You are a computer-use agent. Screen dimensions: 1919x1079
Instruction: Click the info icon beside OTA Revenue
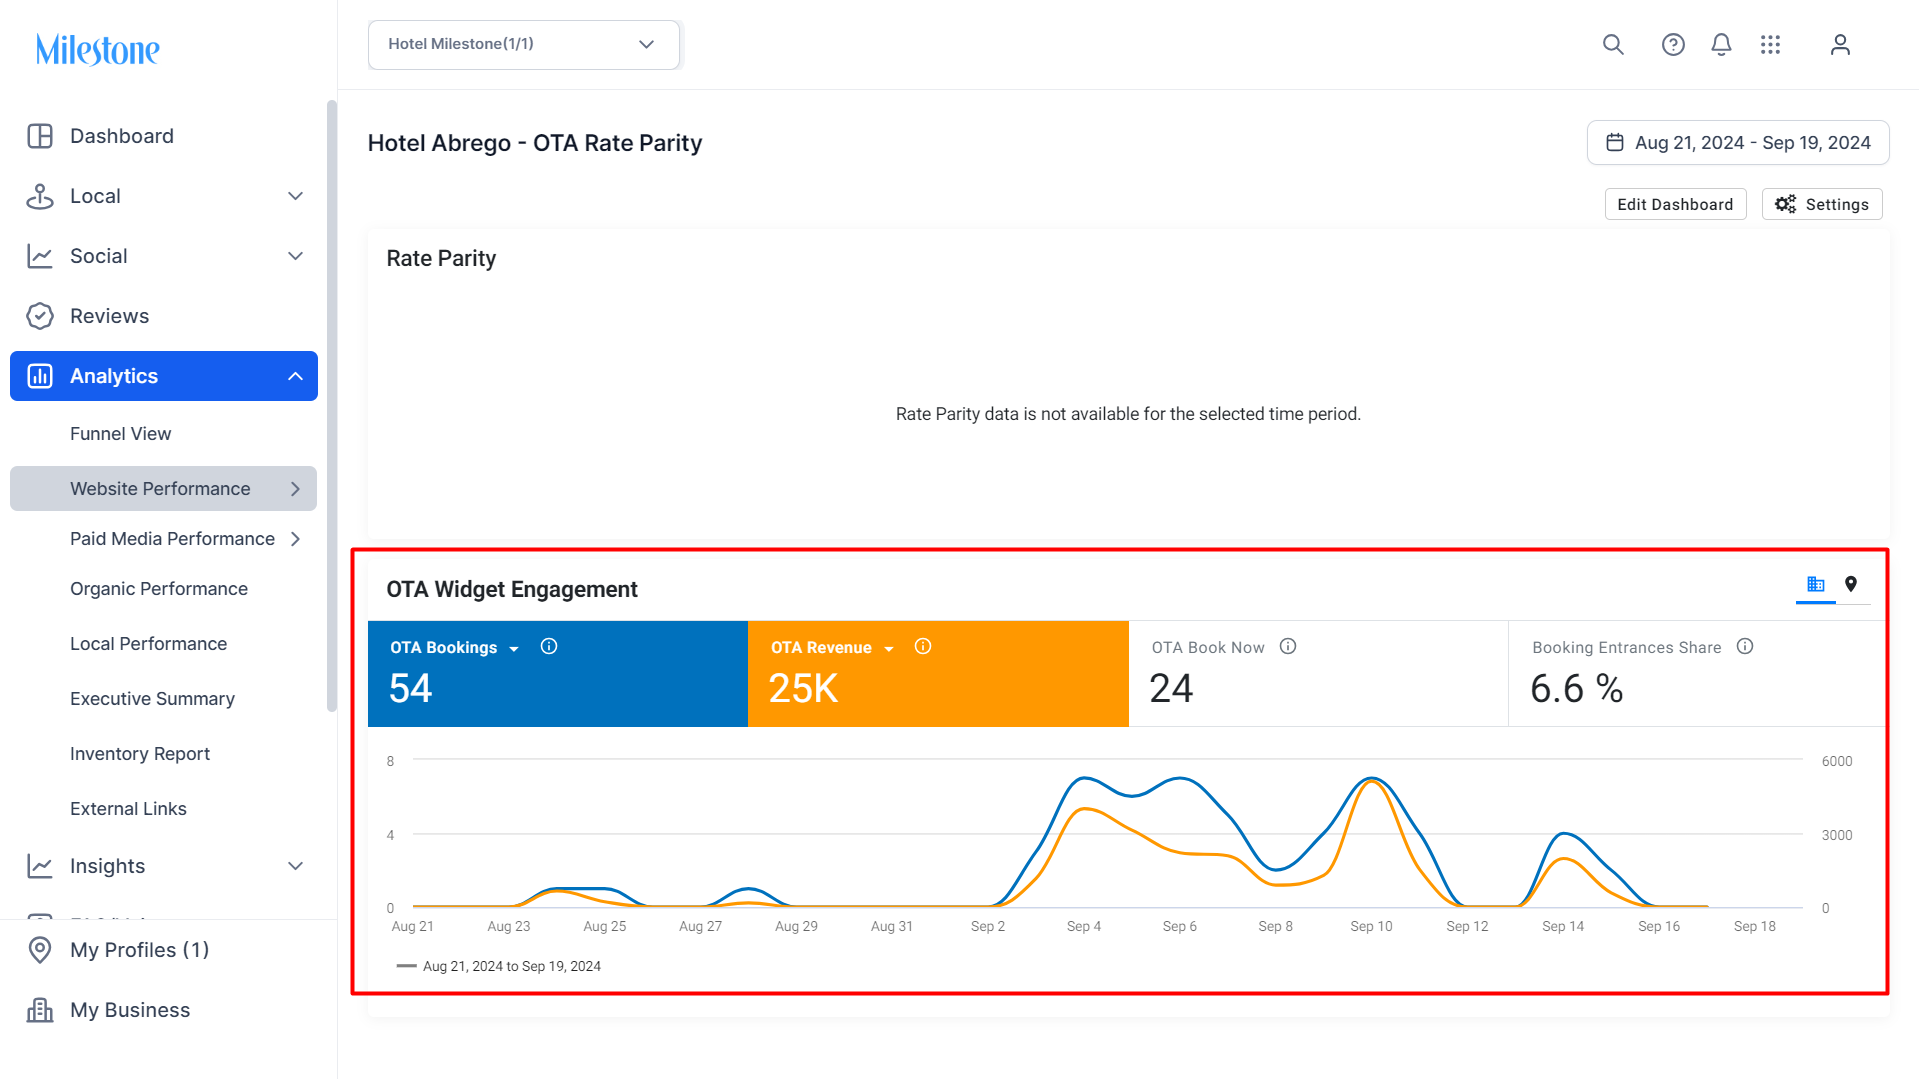(x=923, y=646)
